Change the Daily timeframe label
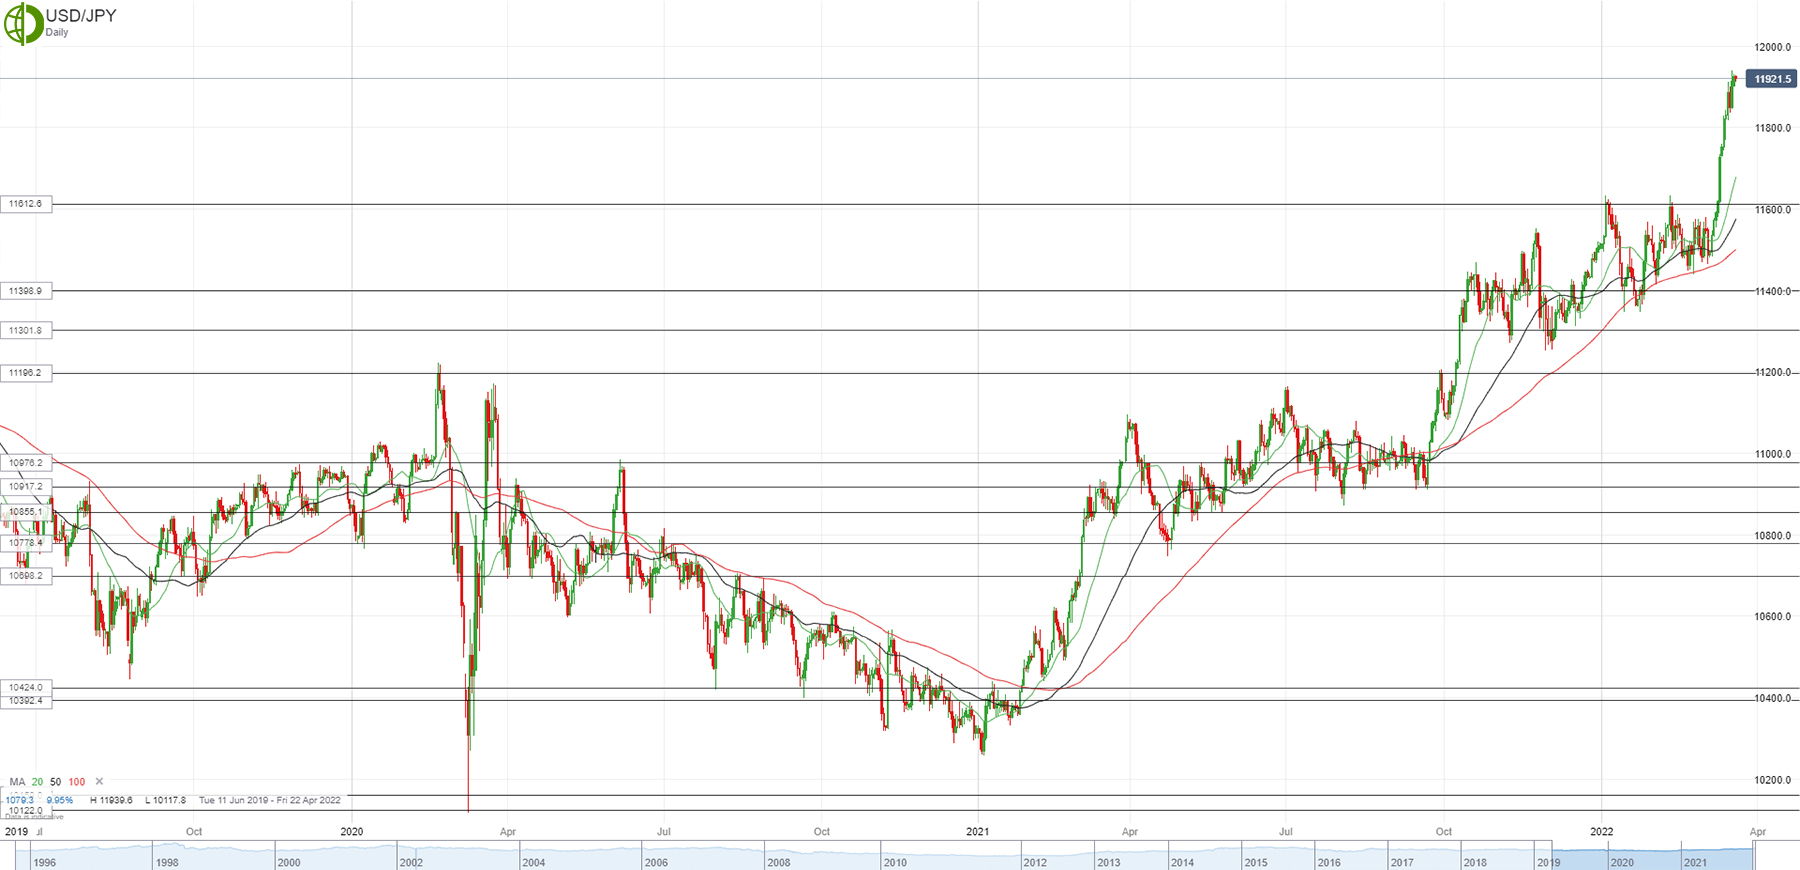Screen dimensions: 1800x870 click(57, 33)
